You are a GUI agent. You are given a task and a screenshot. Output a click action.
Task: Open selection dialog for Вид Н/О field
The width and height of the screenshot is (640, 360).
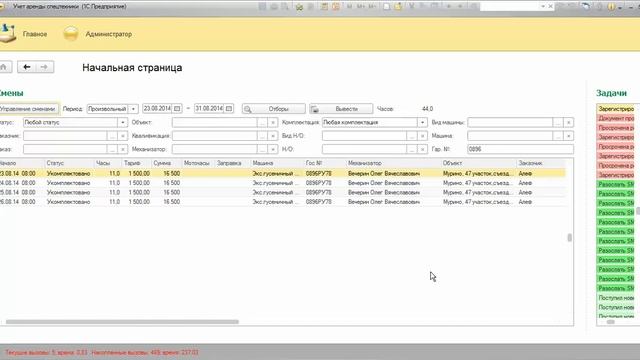pyautogui.click(x=412, y=136)
